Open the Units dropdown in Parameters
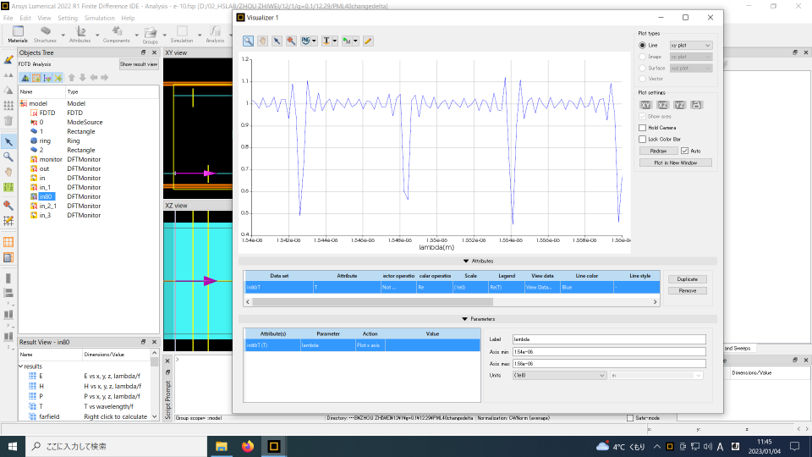Image resolution: width=812 pixels, height=457 pixels. (559, 376)
